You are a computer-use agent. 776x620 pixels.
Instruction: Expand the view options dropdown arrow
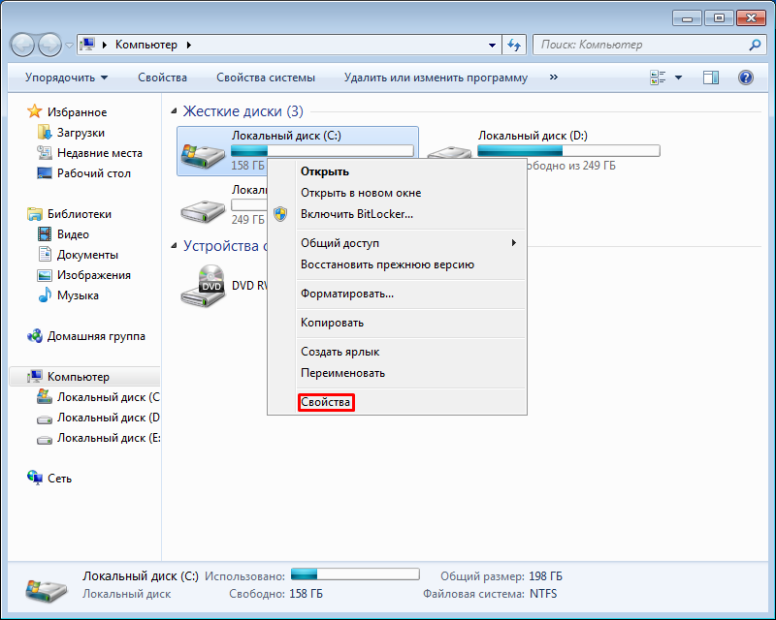click(x=678, y=77)
